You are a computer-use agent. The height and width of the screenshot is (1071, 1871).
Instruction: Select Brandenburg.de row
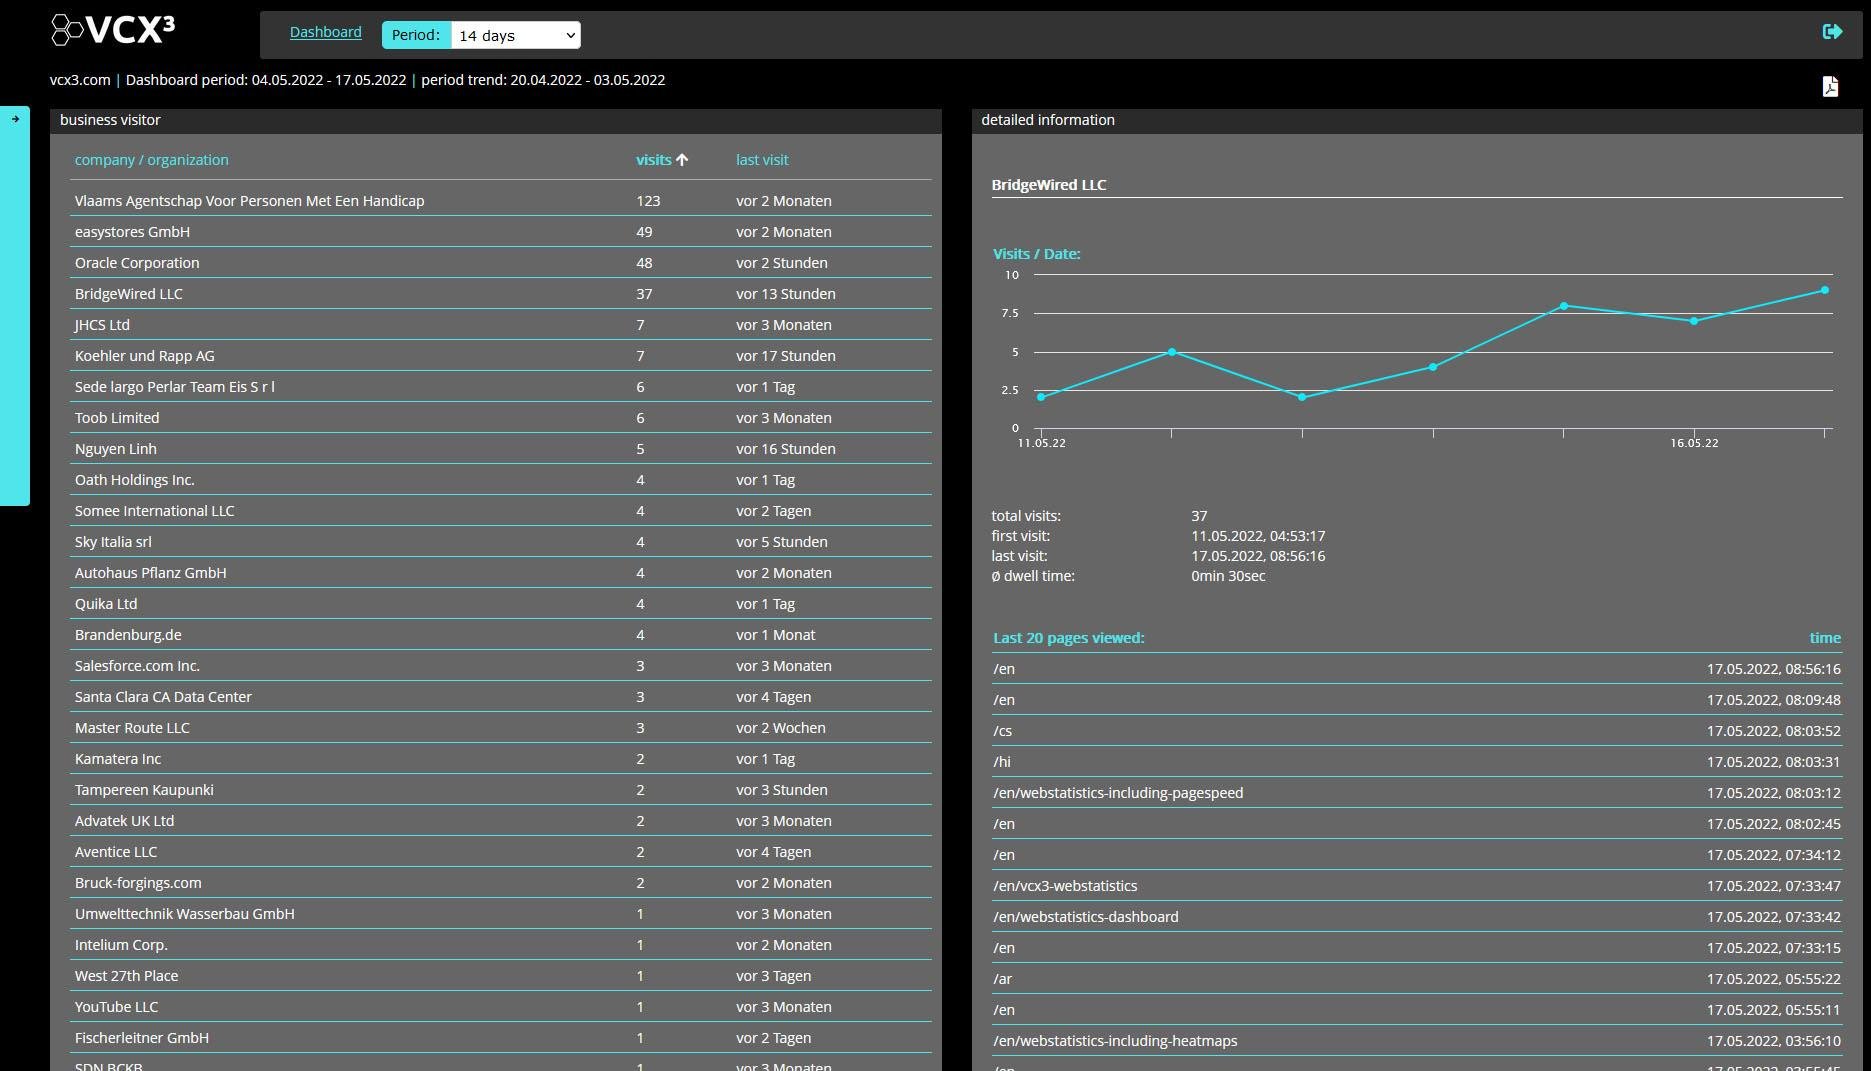tap(500, 635)
